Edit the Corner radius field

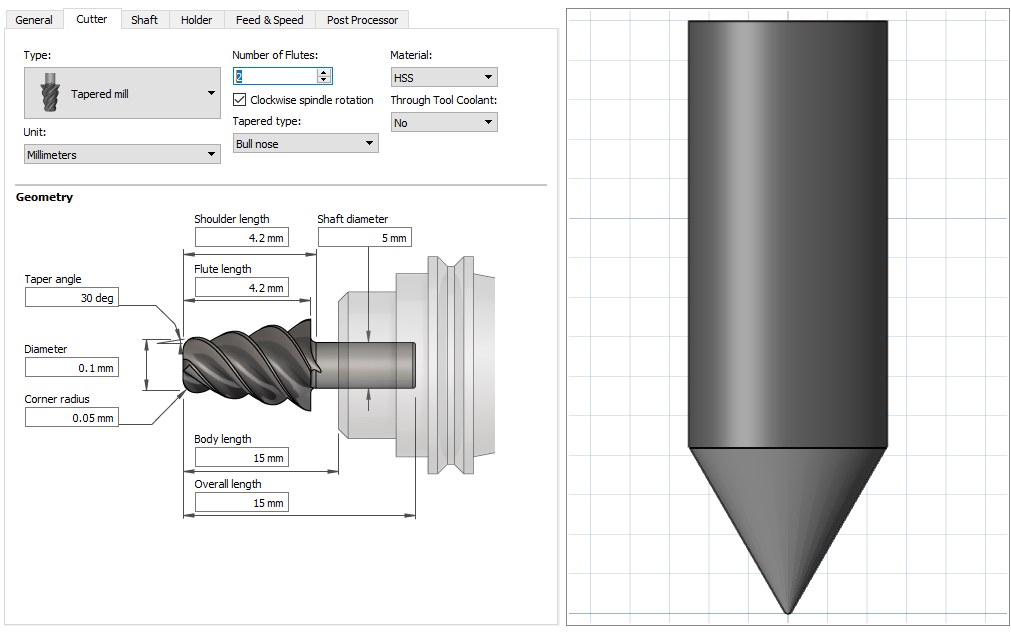pyautogui.click(x=72, y=417)
